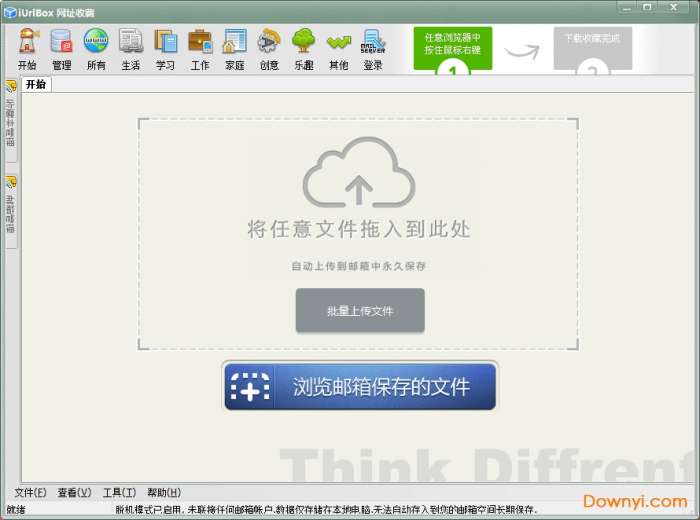Open the 帮助(H) menu

coord(164,492)
